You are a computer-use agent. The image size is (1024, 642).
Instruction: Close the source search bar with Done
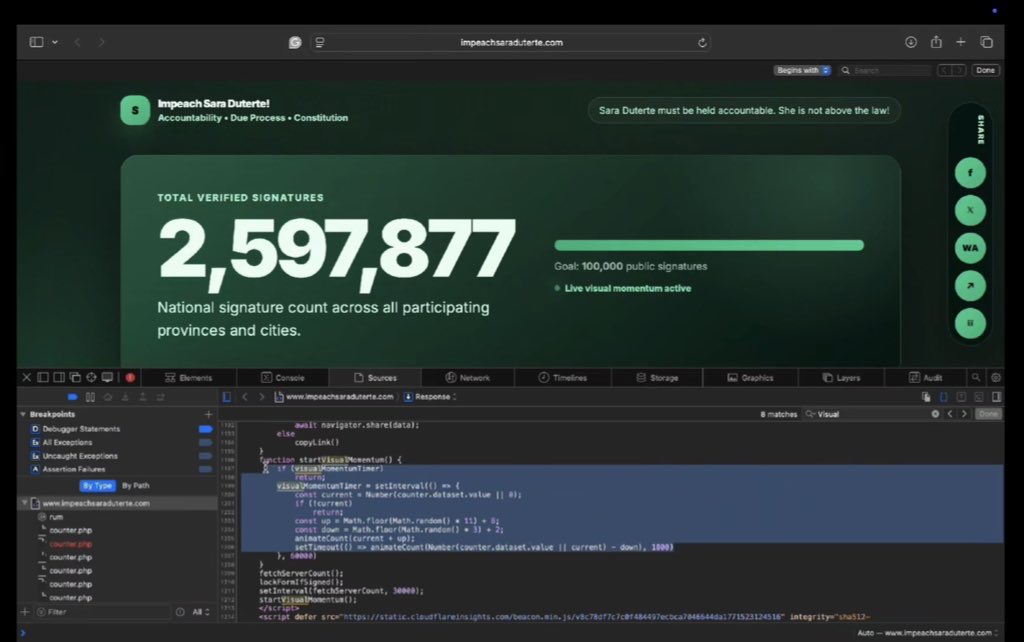click(x=988, y=414)
